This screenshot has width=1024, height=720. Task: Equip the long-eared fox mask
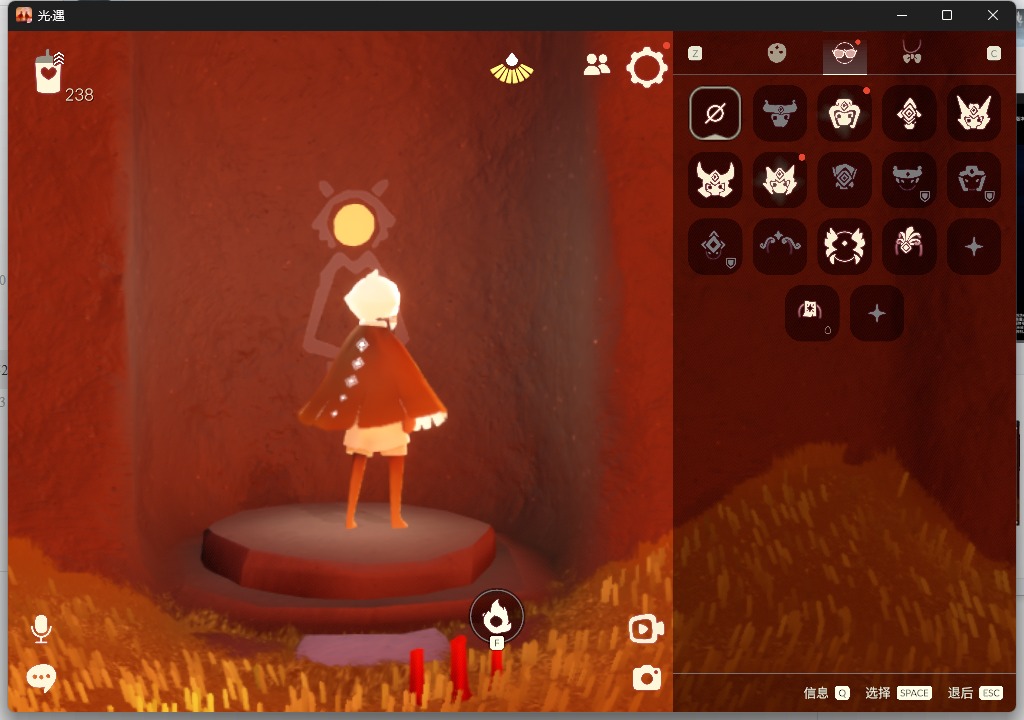[x=973, y=113]
